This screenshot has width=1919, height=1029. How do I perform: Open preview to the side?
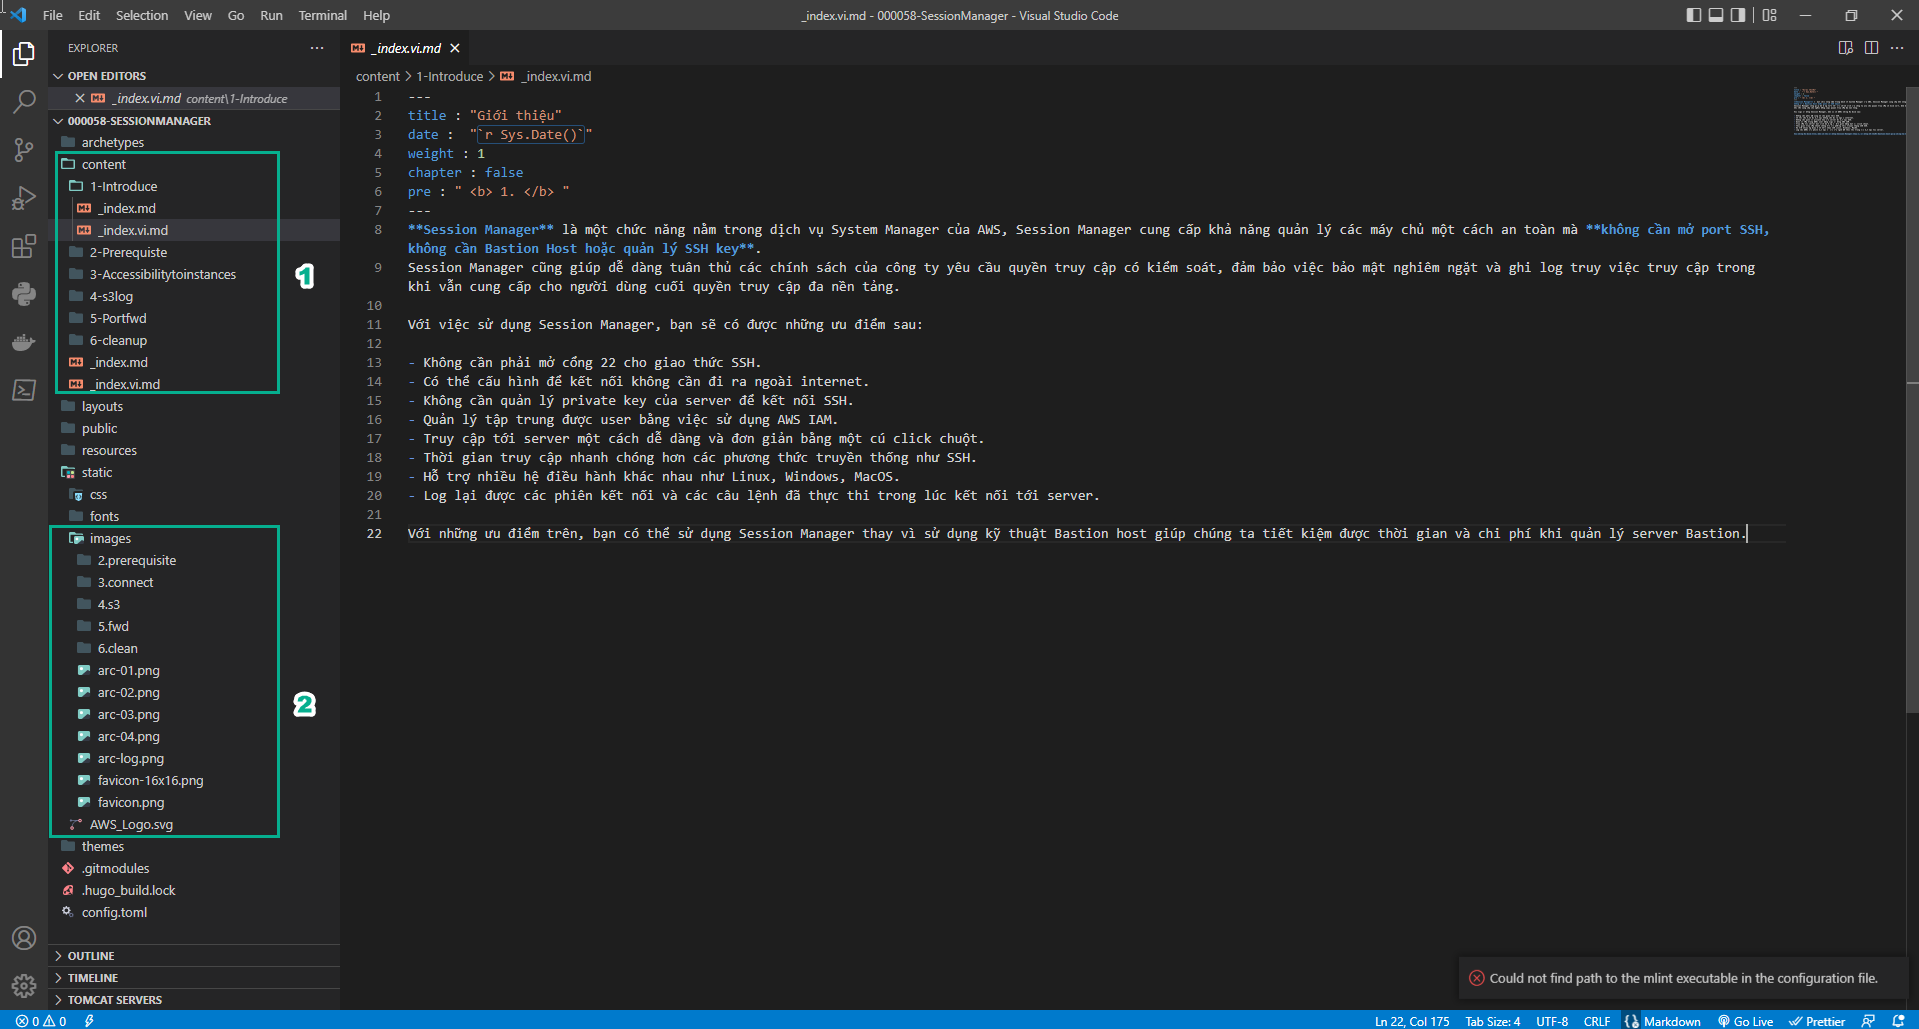coord(1846,48)
